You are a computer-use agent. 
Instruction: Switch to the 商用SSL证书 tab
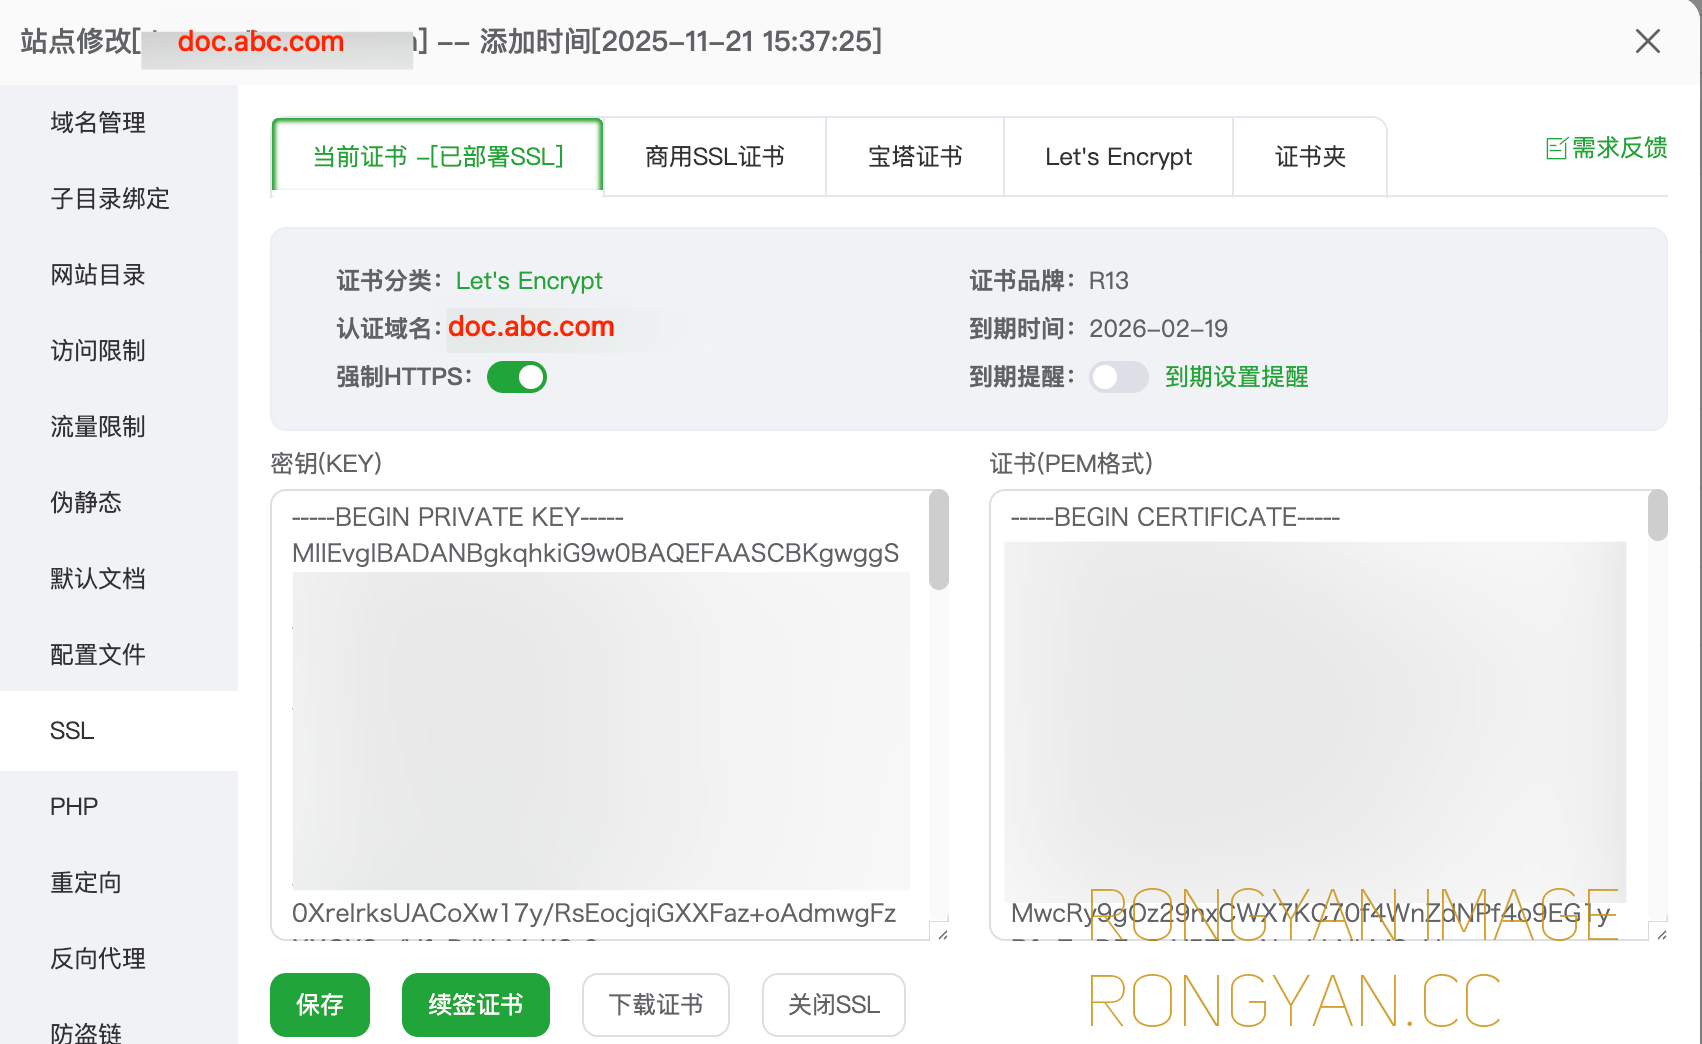[x=714, y=157]
